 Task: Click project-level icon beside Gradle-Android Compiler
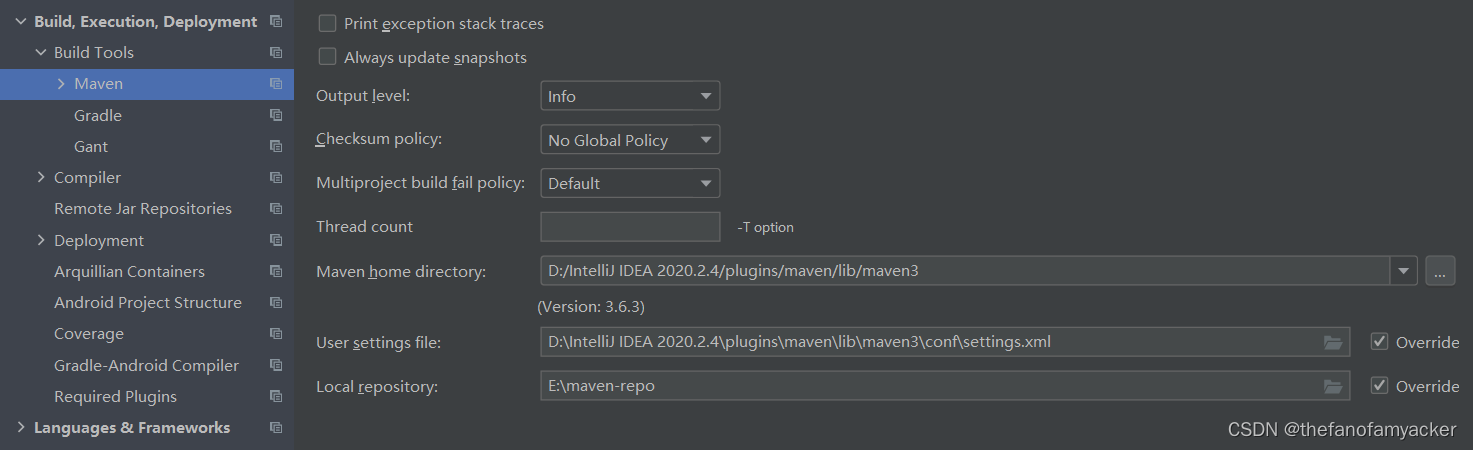(276, 365)
